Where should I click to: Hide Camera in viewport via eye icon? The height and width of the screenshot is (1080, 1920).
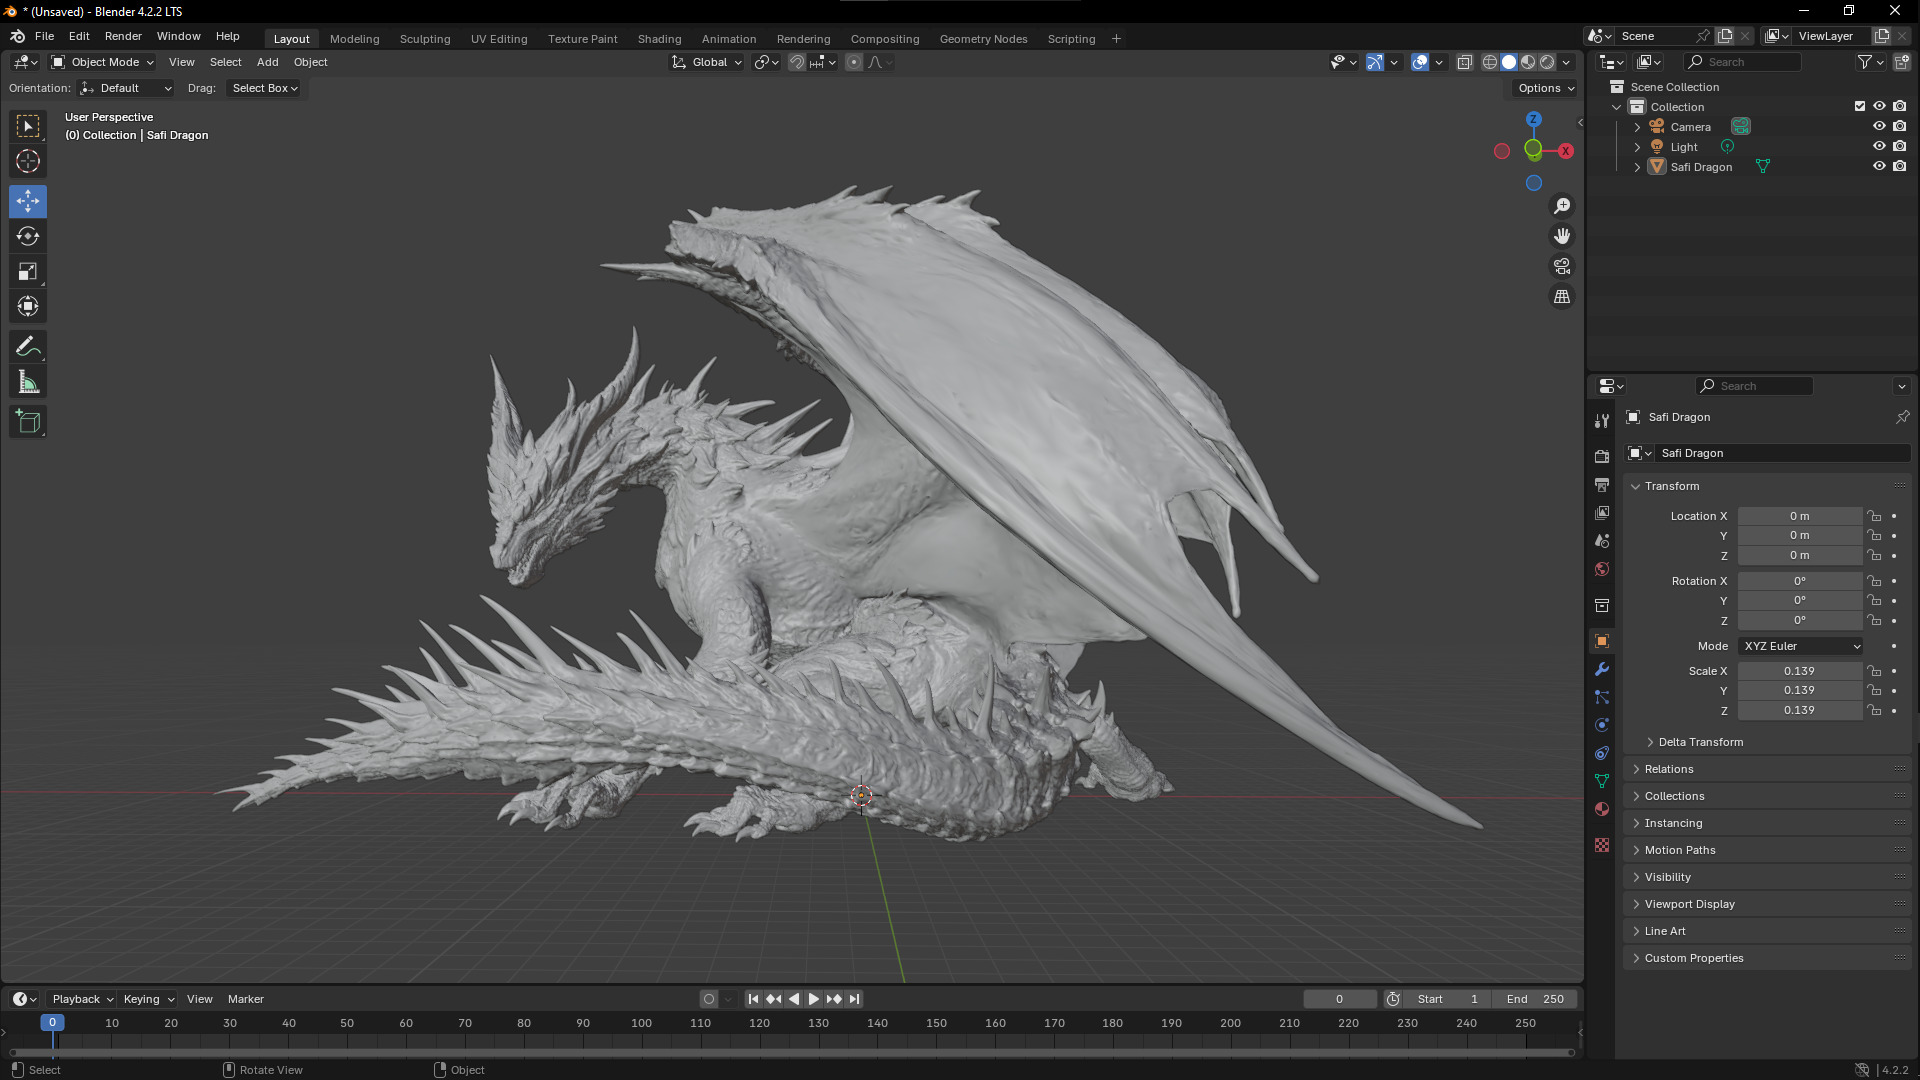(x=1879, y=127)
